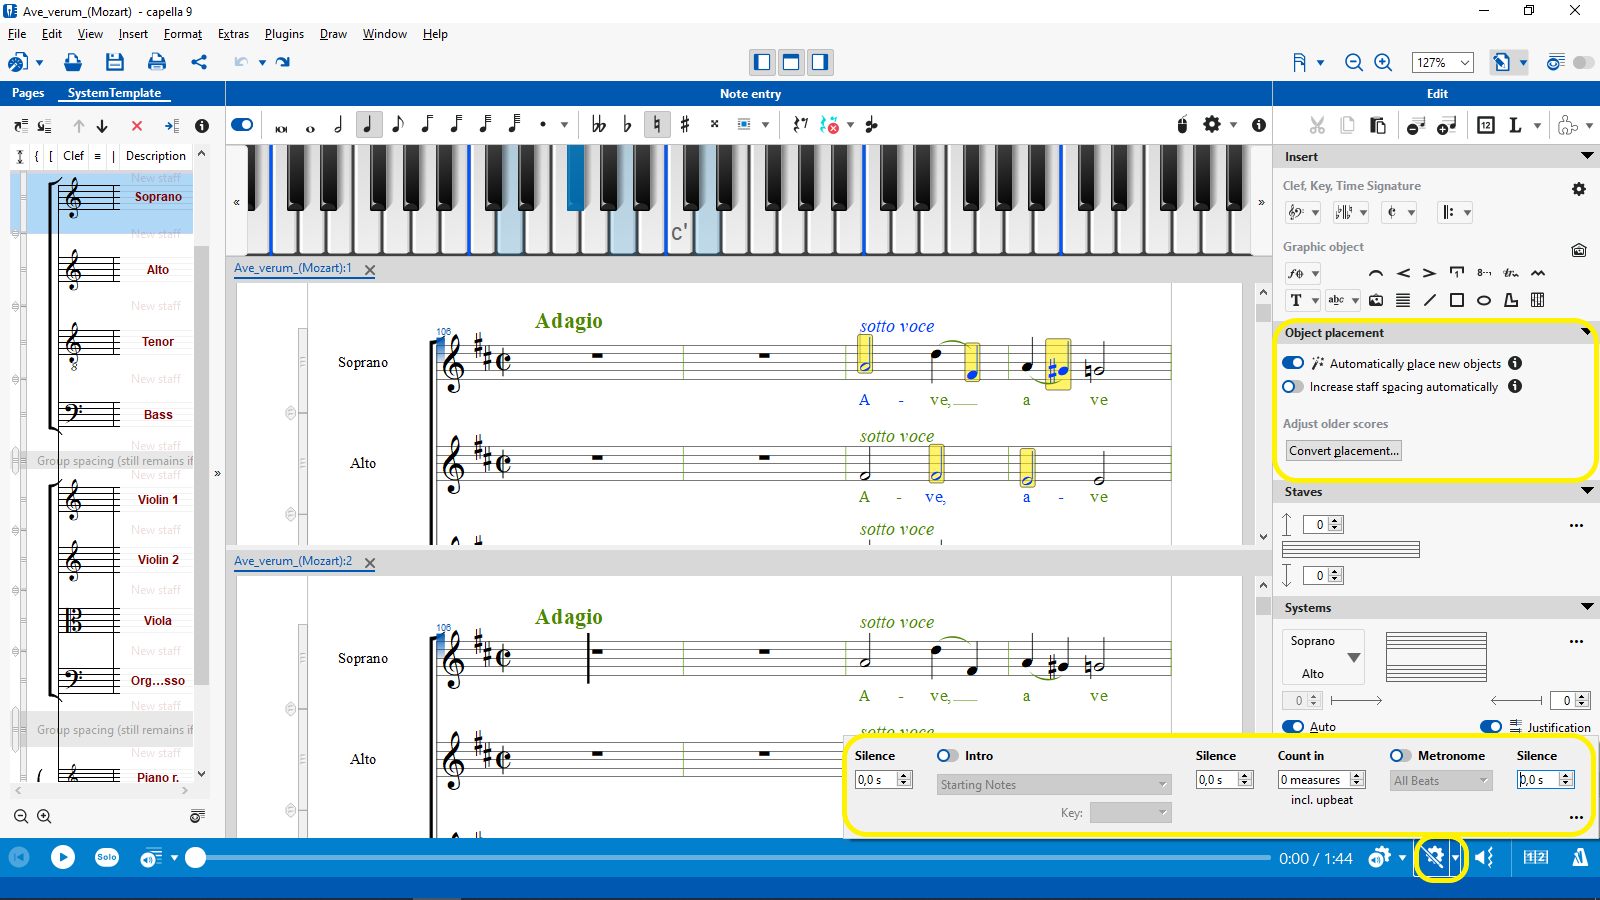Apply the natural accidental
This screenshot has width=1600, height=900.
[x=656, y=125]
